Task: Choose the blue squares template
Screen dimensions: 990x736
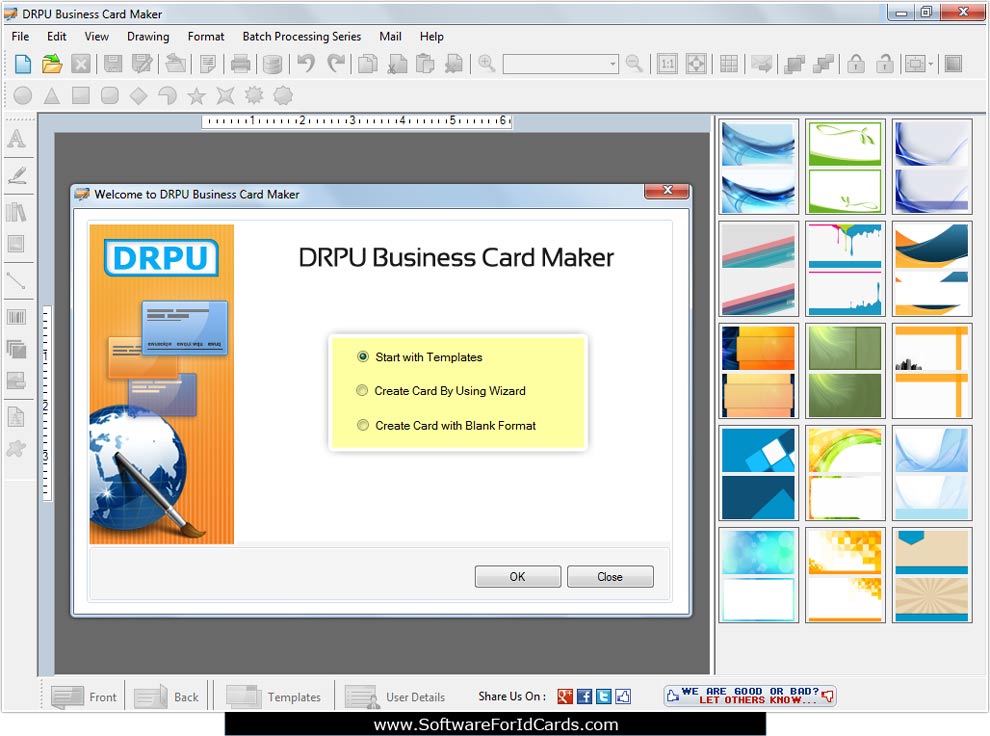Action: click(758, 473)
